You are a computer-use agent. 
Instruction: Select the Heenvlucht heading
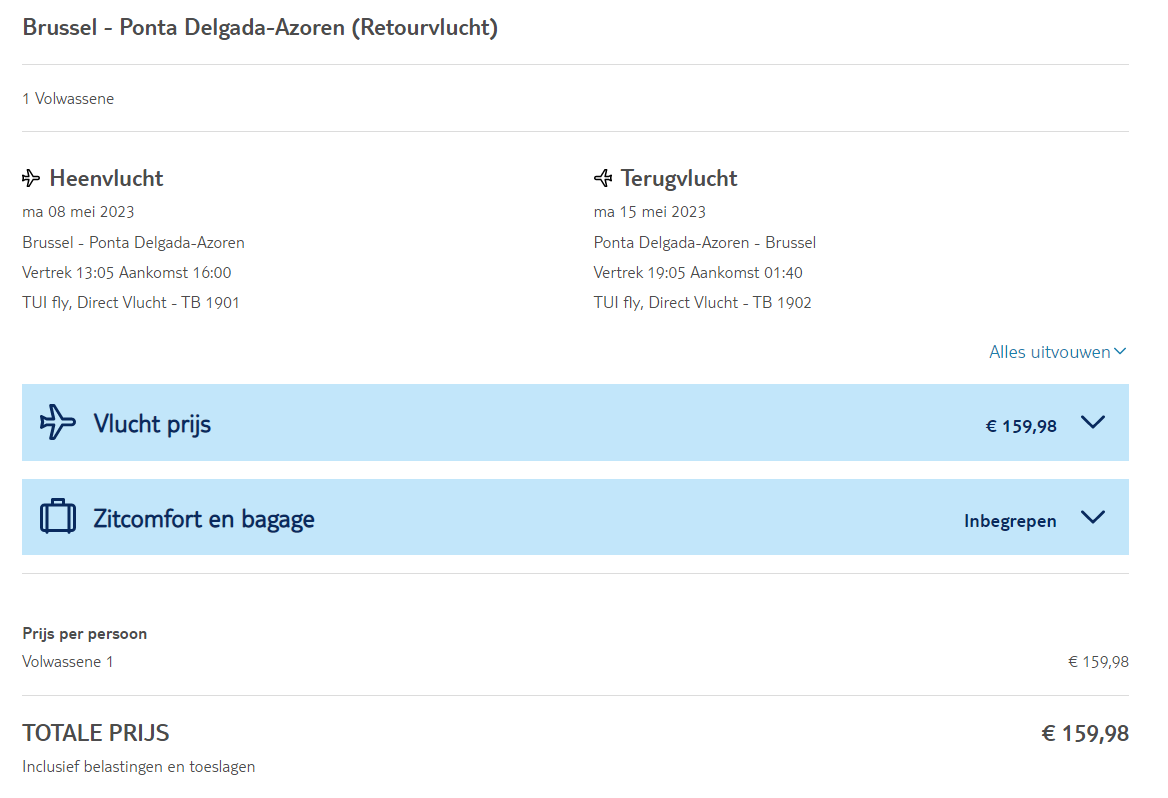(x=106, y=179)
